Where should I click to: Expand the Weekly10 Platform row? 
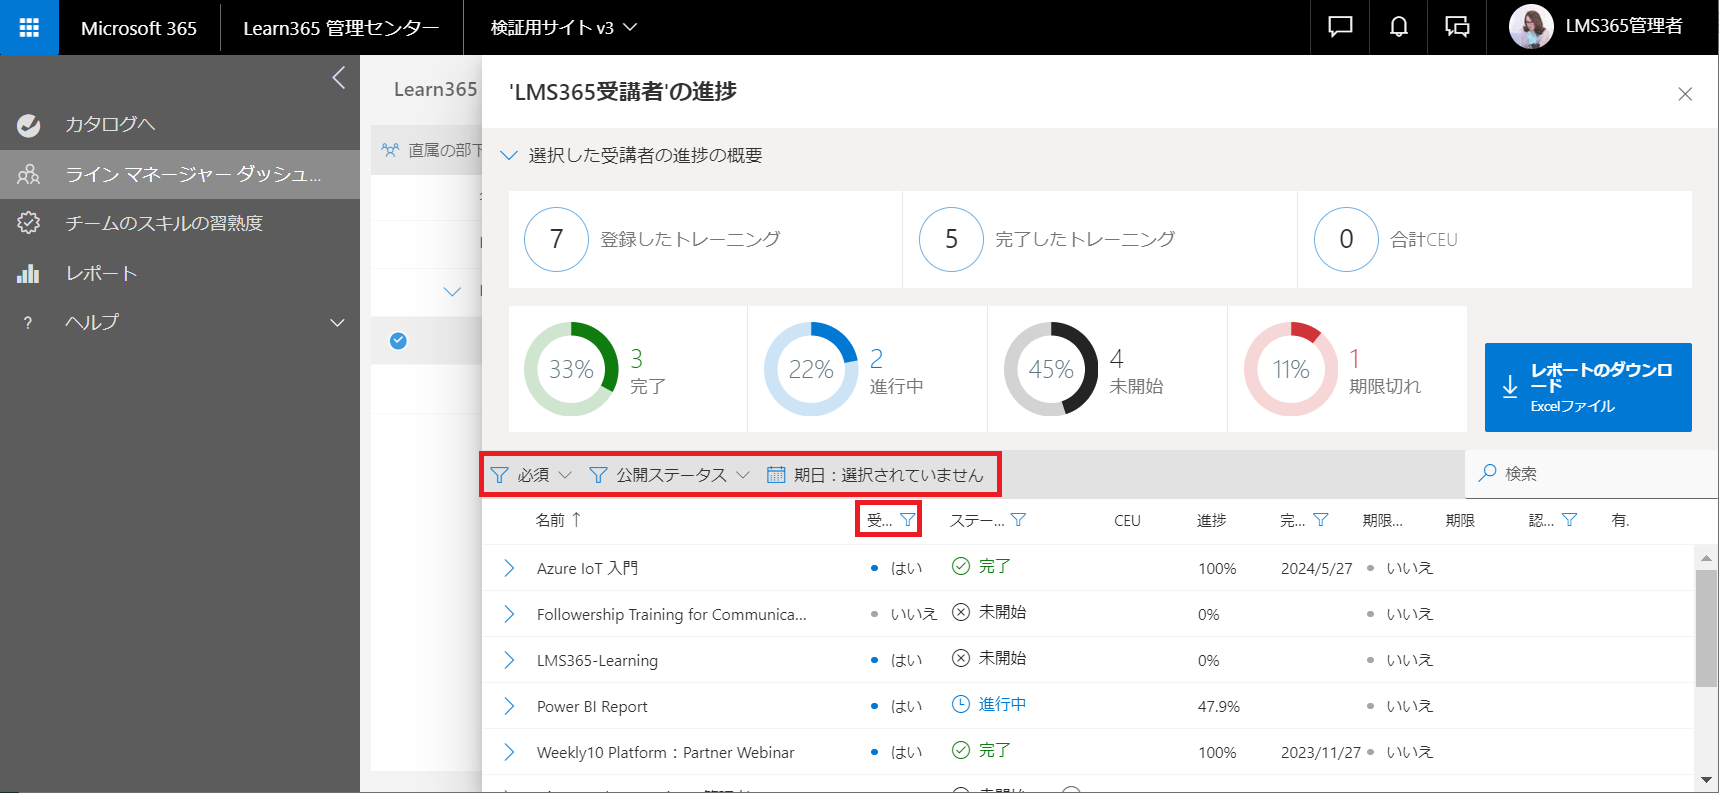coord(509,752)
